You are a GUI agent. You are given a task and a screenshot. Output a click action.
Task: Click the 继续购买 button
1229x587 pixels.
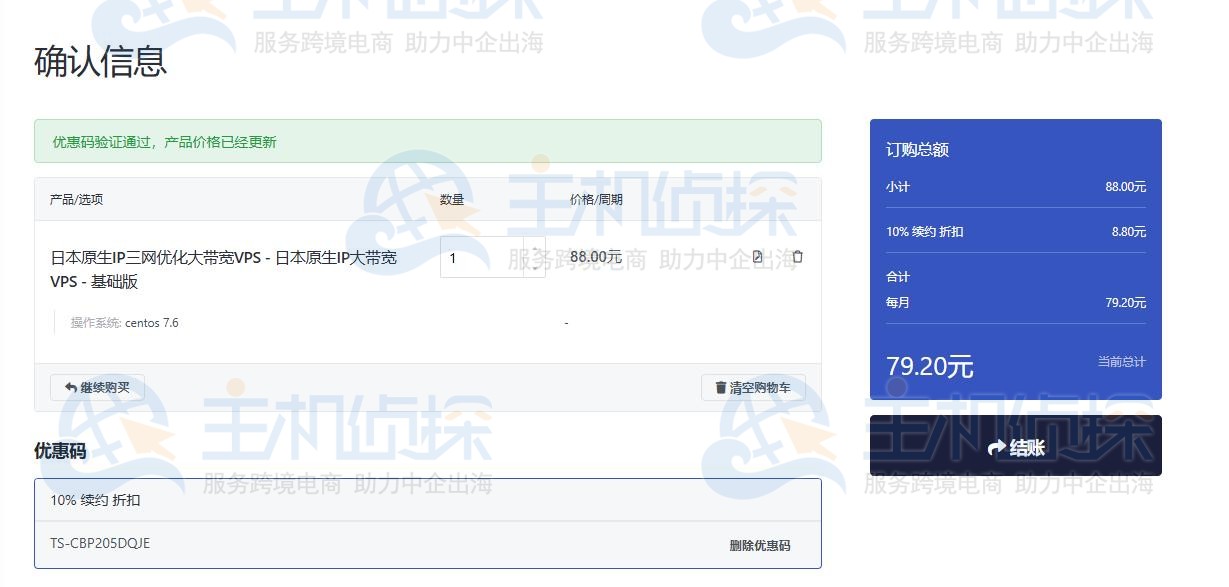(x=97, y=387)
